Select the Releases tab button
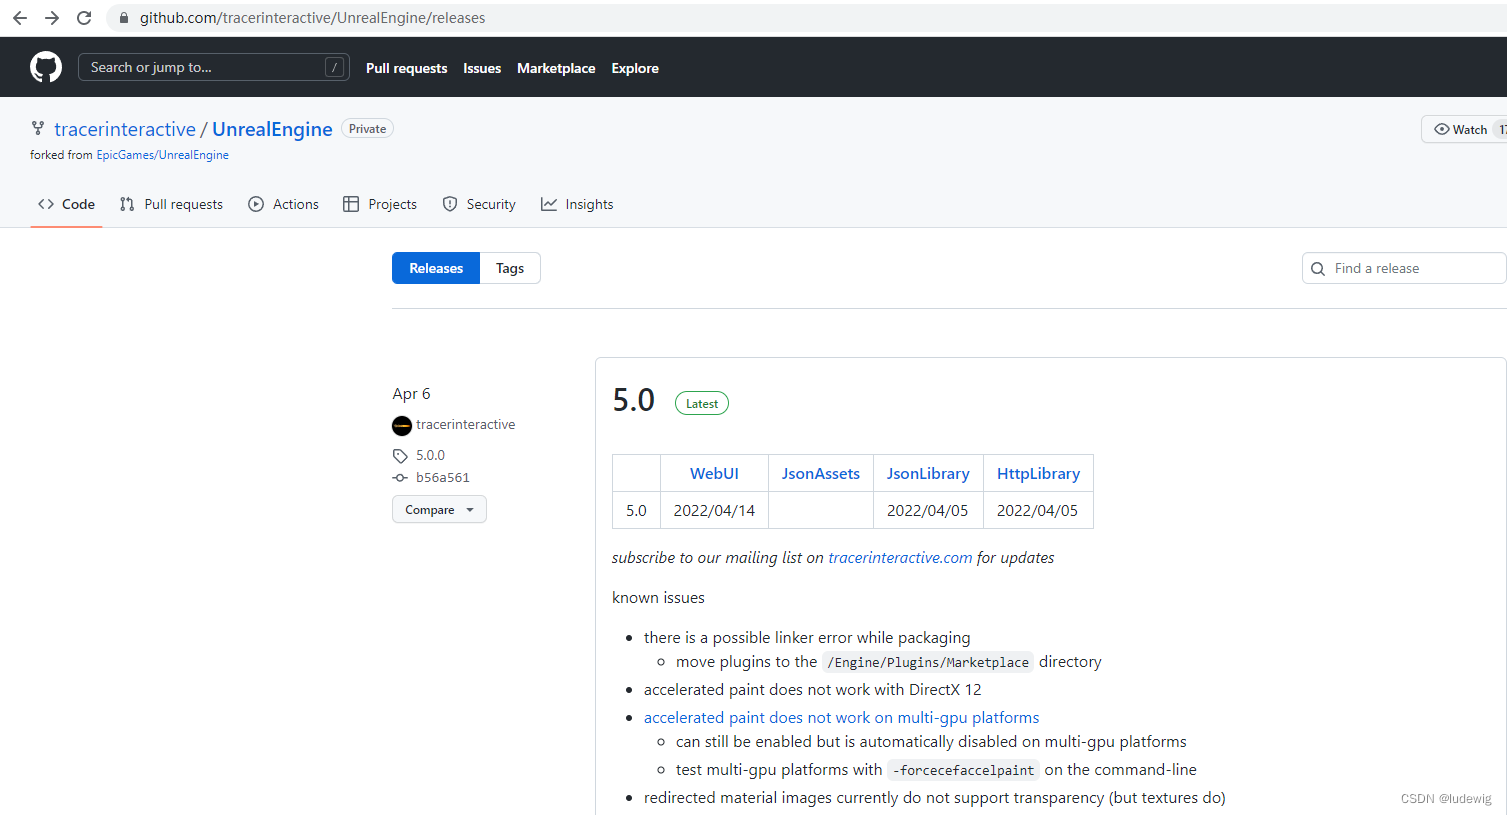Screen dimensions: 1507x815 pyautogui.click(x=436, y=268)
